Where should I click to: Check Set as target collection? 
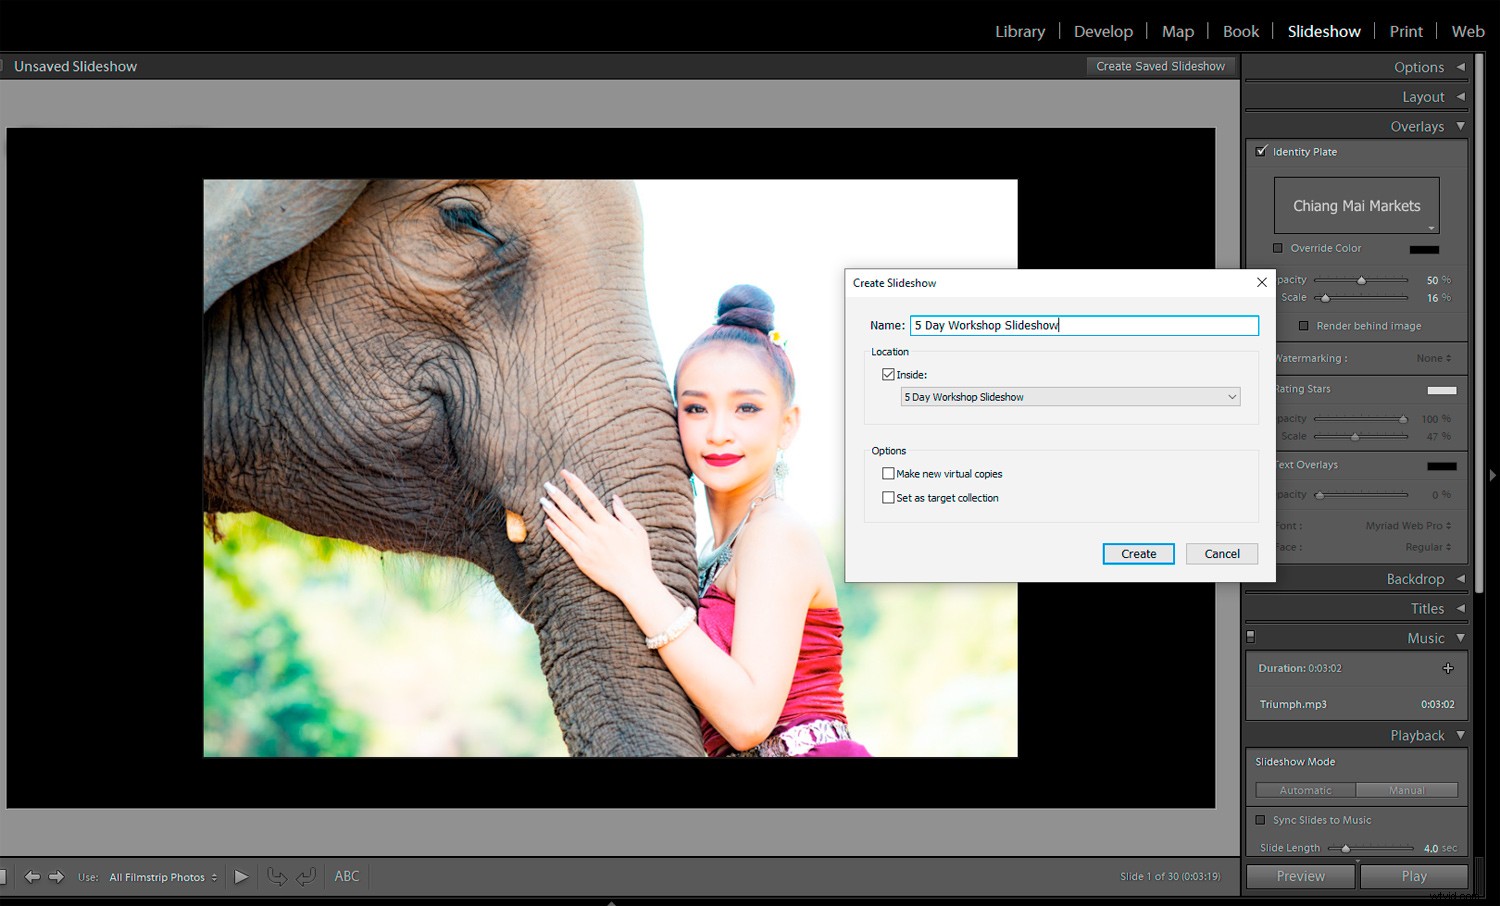tap(888, 497)
